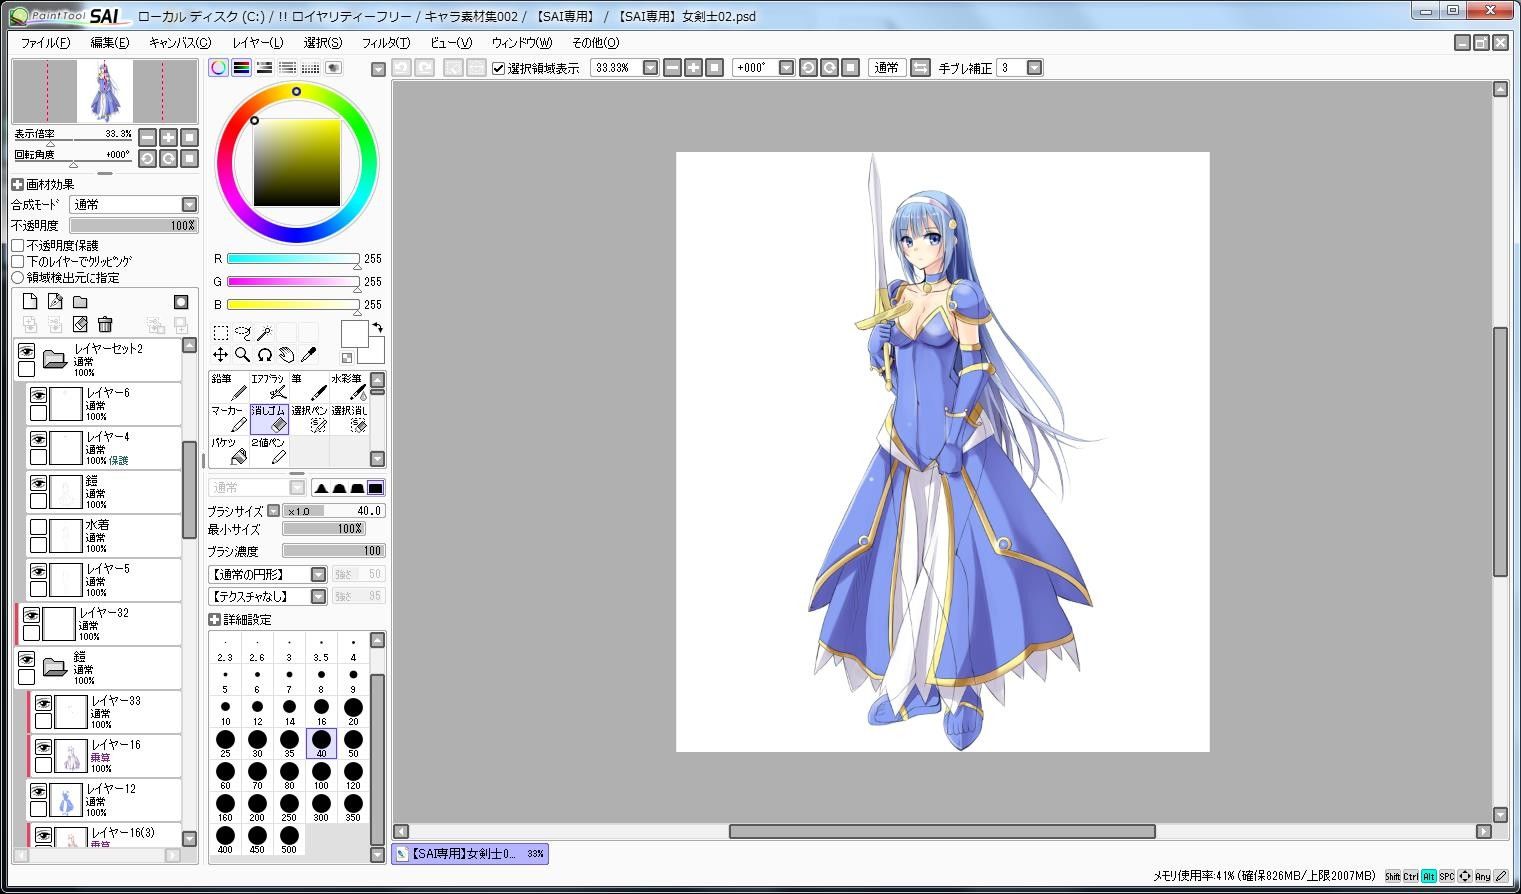Open the 【テクスチャなし】 texture dropdown
Viewport: 1521px width, 894px height.
click(x=318, y=597)
